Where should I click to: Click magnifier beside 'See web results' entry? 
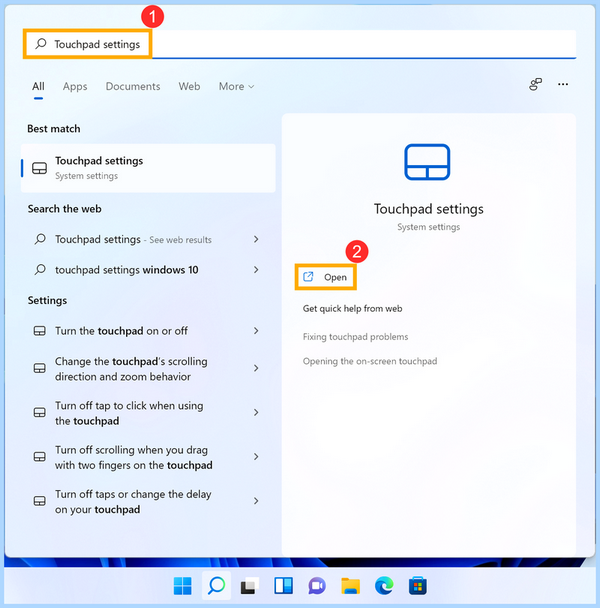[40, 239]
